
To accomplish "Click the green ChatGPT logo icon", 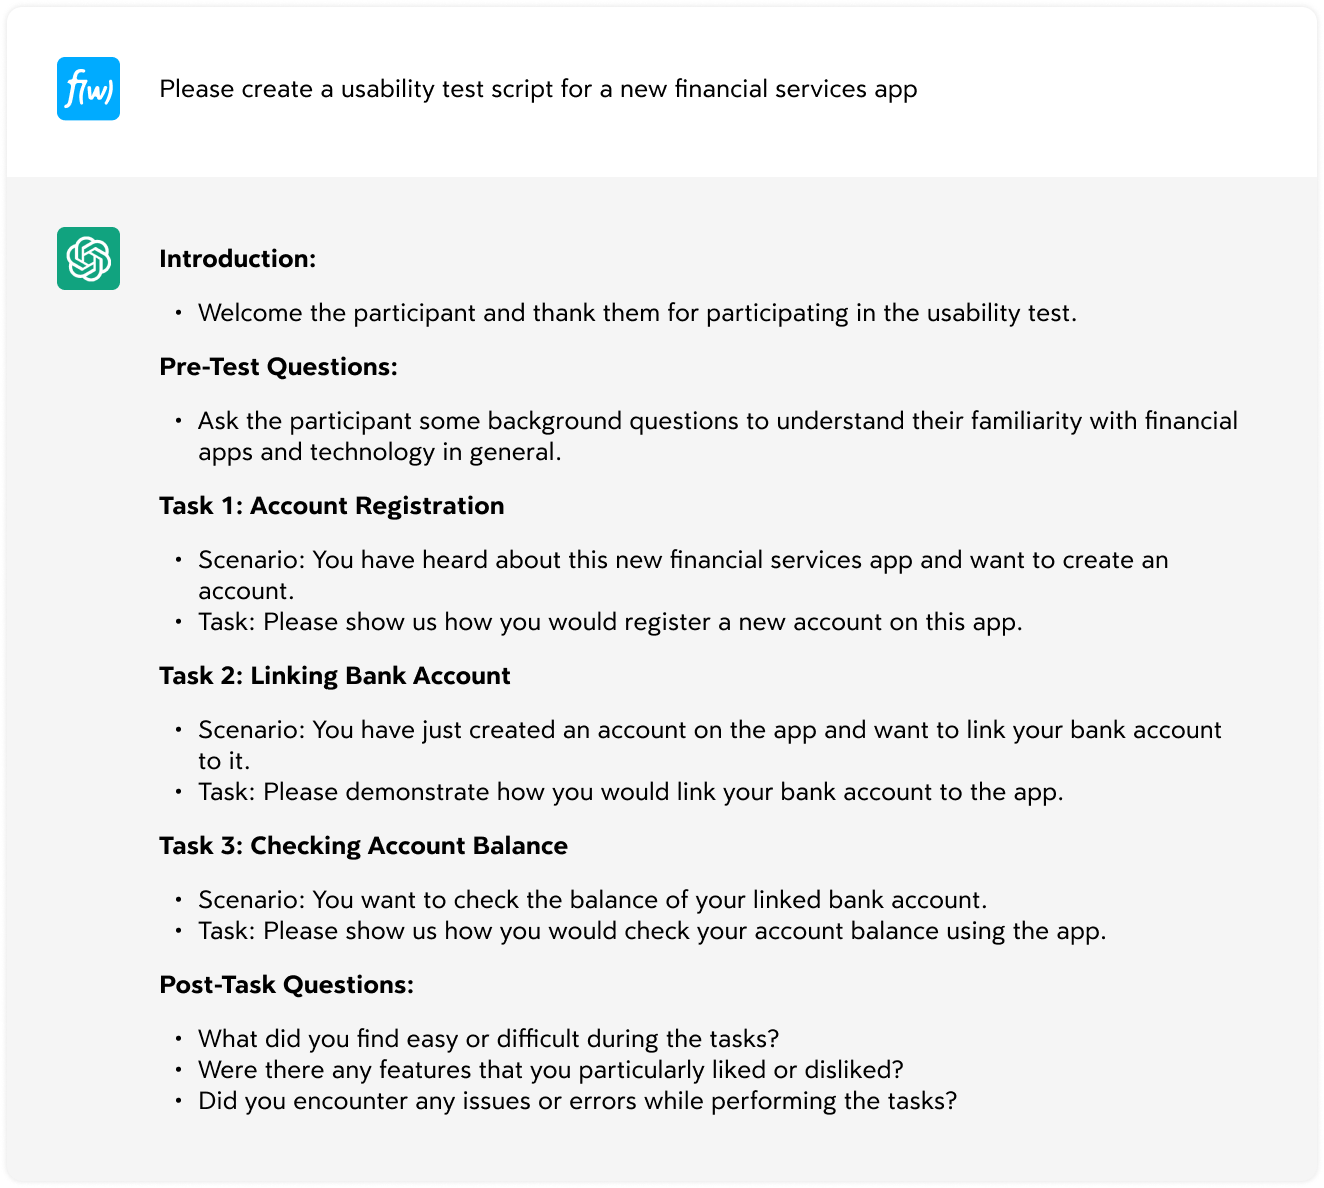I will [88, 259].
